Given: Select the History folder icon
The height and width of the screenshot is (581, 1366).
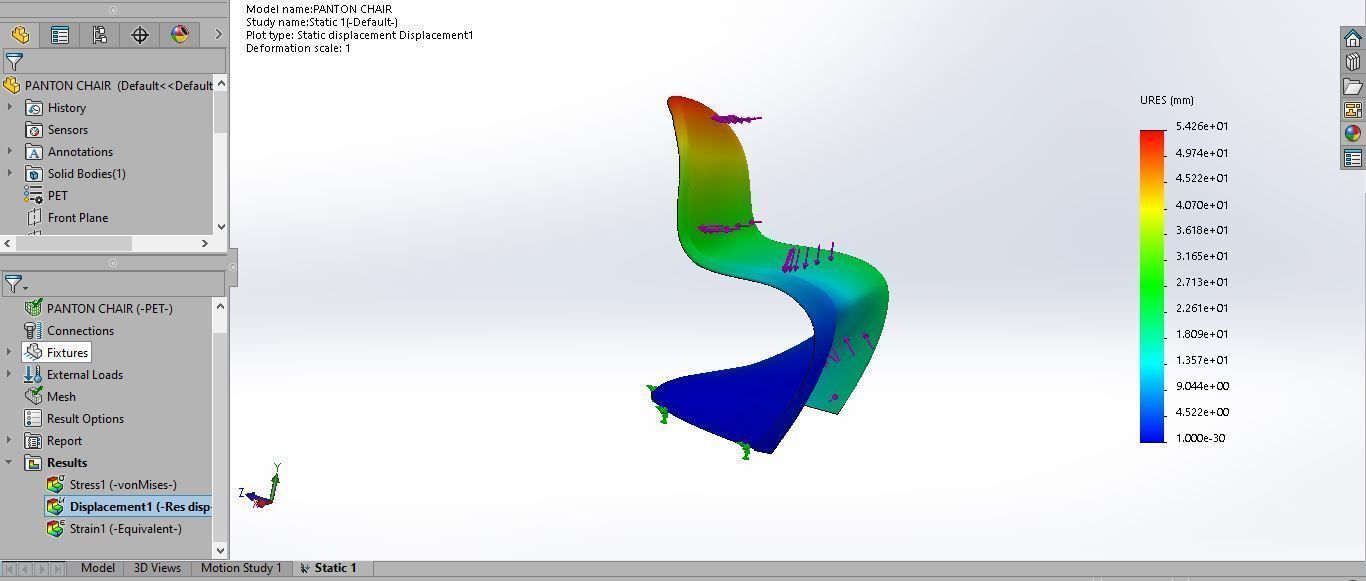Looking at the screenshot, I should tap(34, 108).
